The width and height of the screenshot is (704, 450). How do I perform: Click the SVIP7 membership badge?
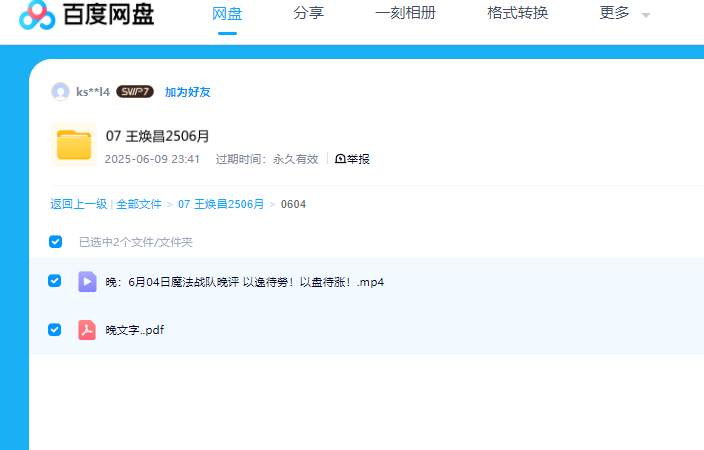pyautogui.click(x=134, y=92)
